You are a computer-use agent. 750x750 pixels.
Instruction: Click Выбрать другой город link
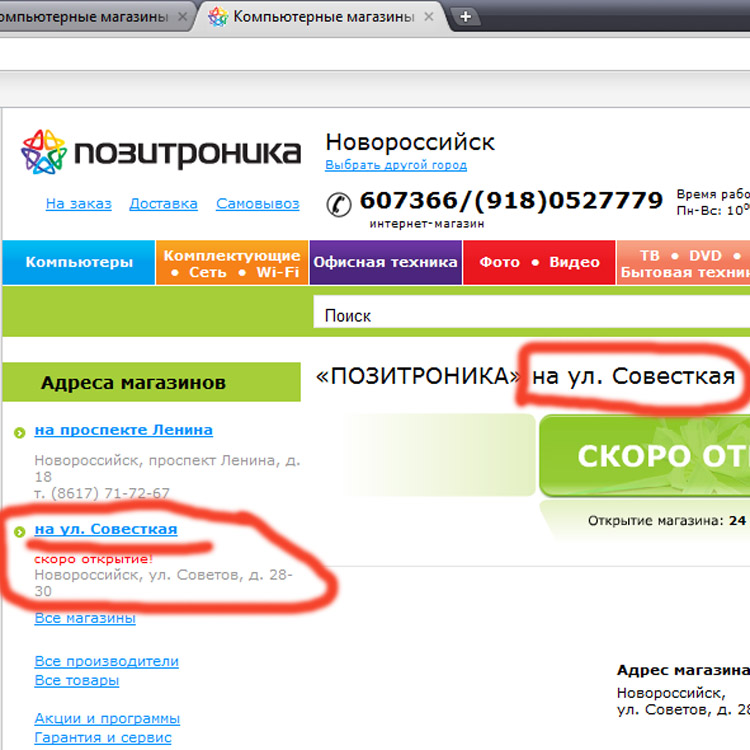[396, 165]
